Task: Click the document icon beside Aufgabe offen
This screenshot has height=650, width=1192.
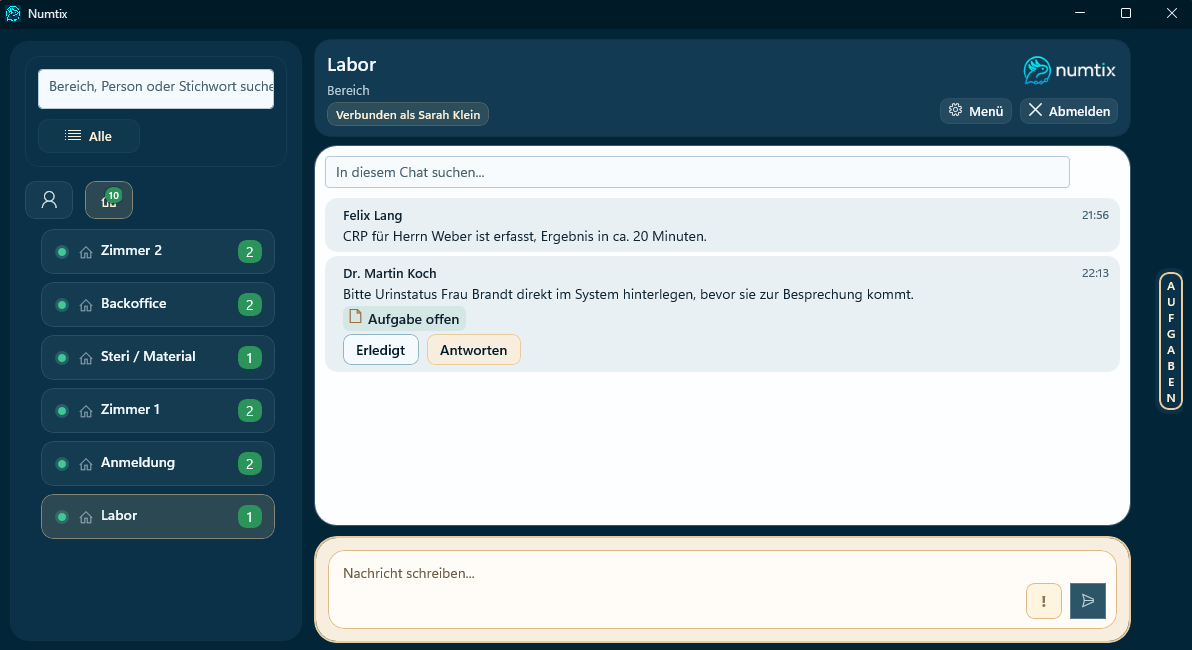Action: click(x=355, y=317)
